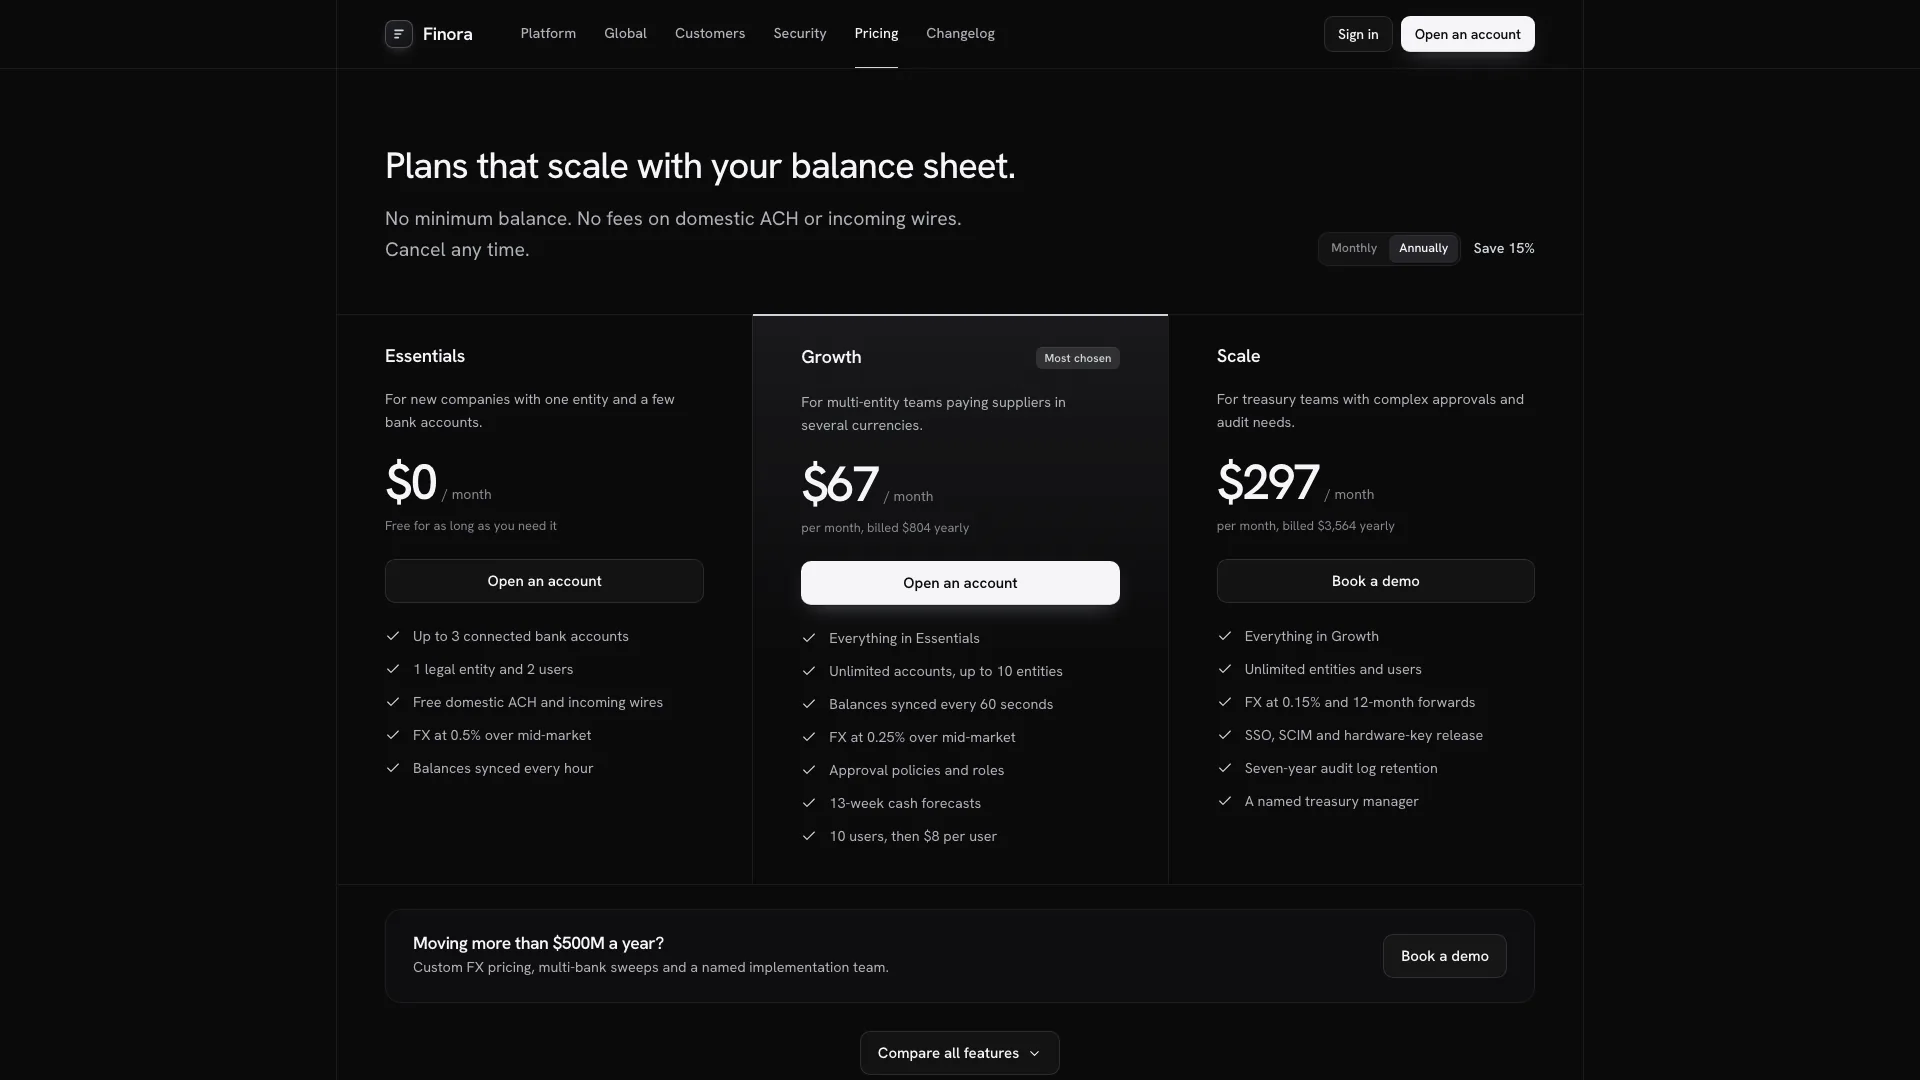Click checkmark beside Everything in Essentials

point(809,638)
